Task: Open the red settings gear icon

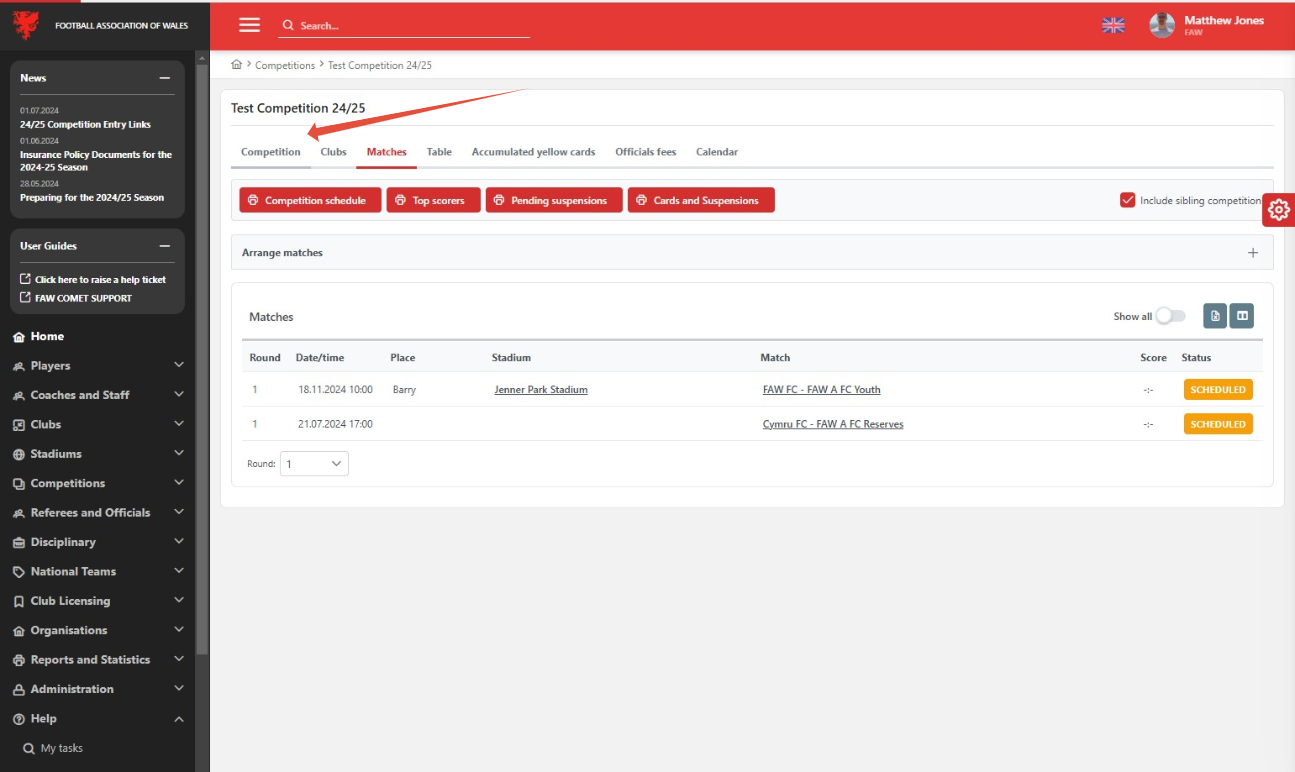Action: click(1278, 210)
